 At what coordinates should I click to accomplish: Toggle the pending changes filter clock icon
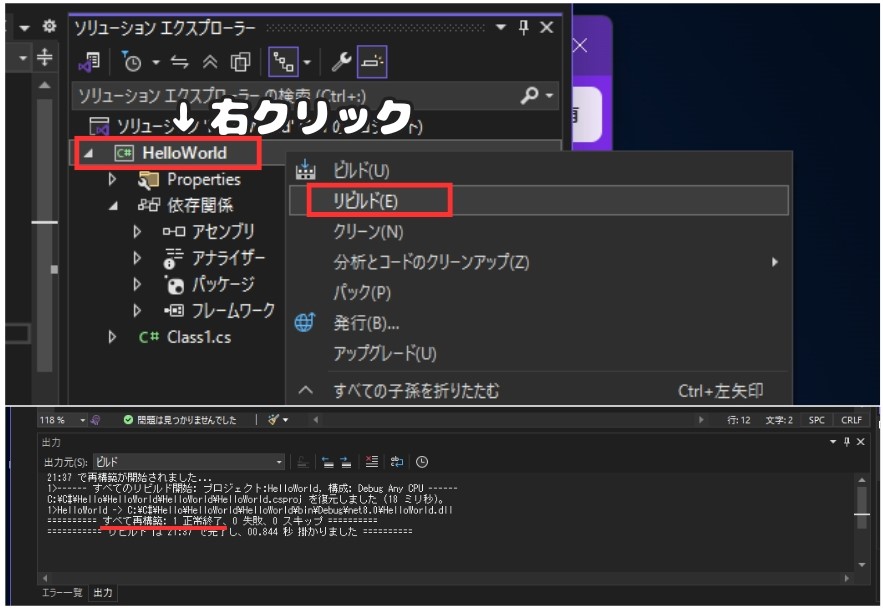[131, 62]
